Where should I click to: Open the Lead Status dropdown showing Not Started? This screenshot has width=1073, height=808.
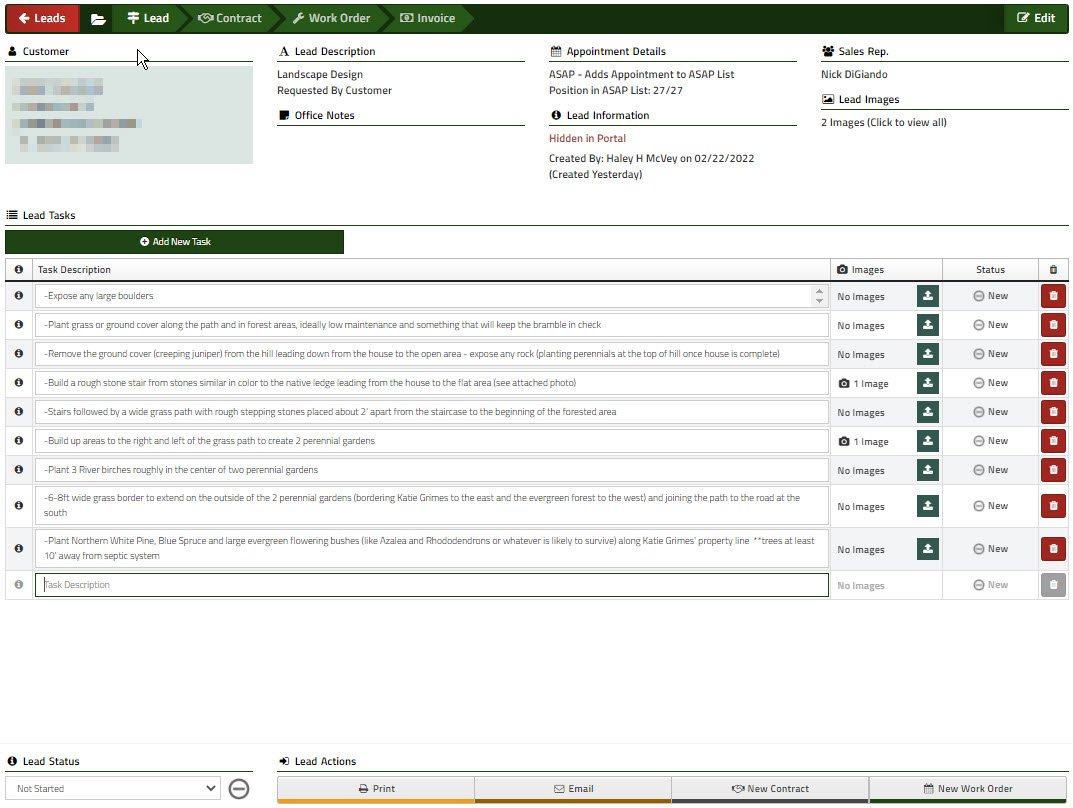coord(113,788)
